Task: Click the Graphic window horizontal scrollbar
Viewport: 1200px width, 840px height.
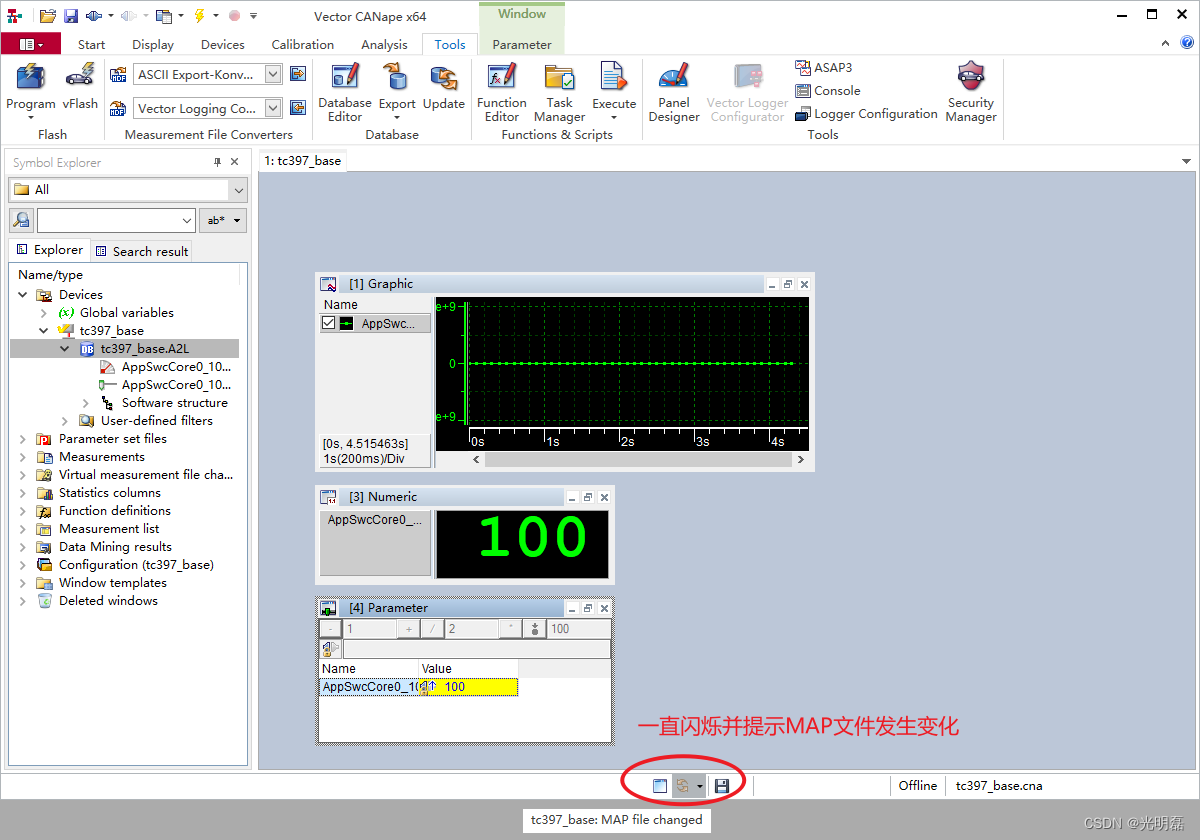Action: tap(638, 460)
